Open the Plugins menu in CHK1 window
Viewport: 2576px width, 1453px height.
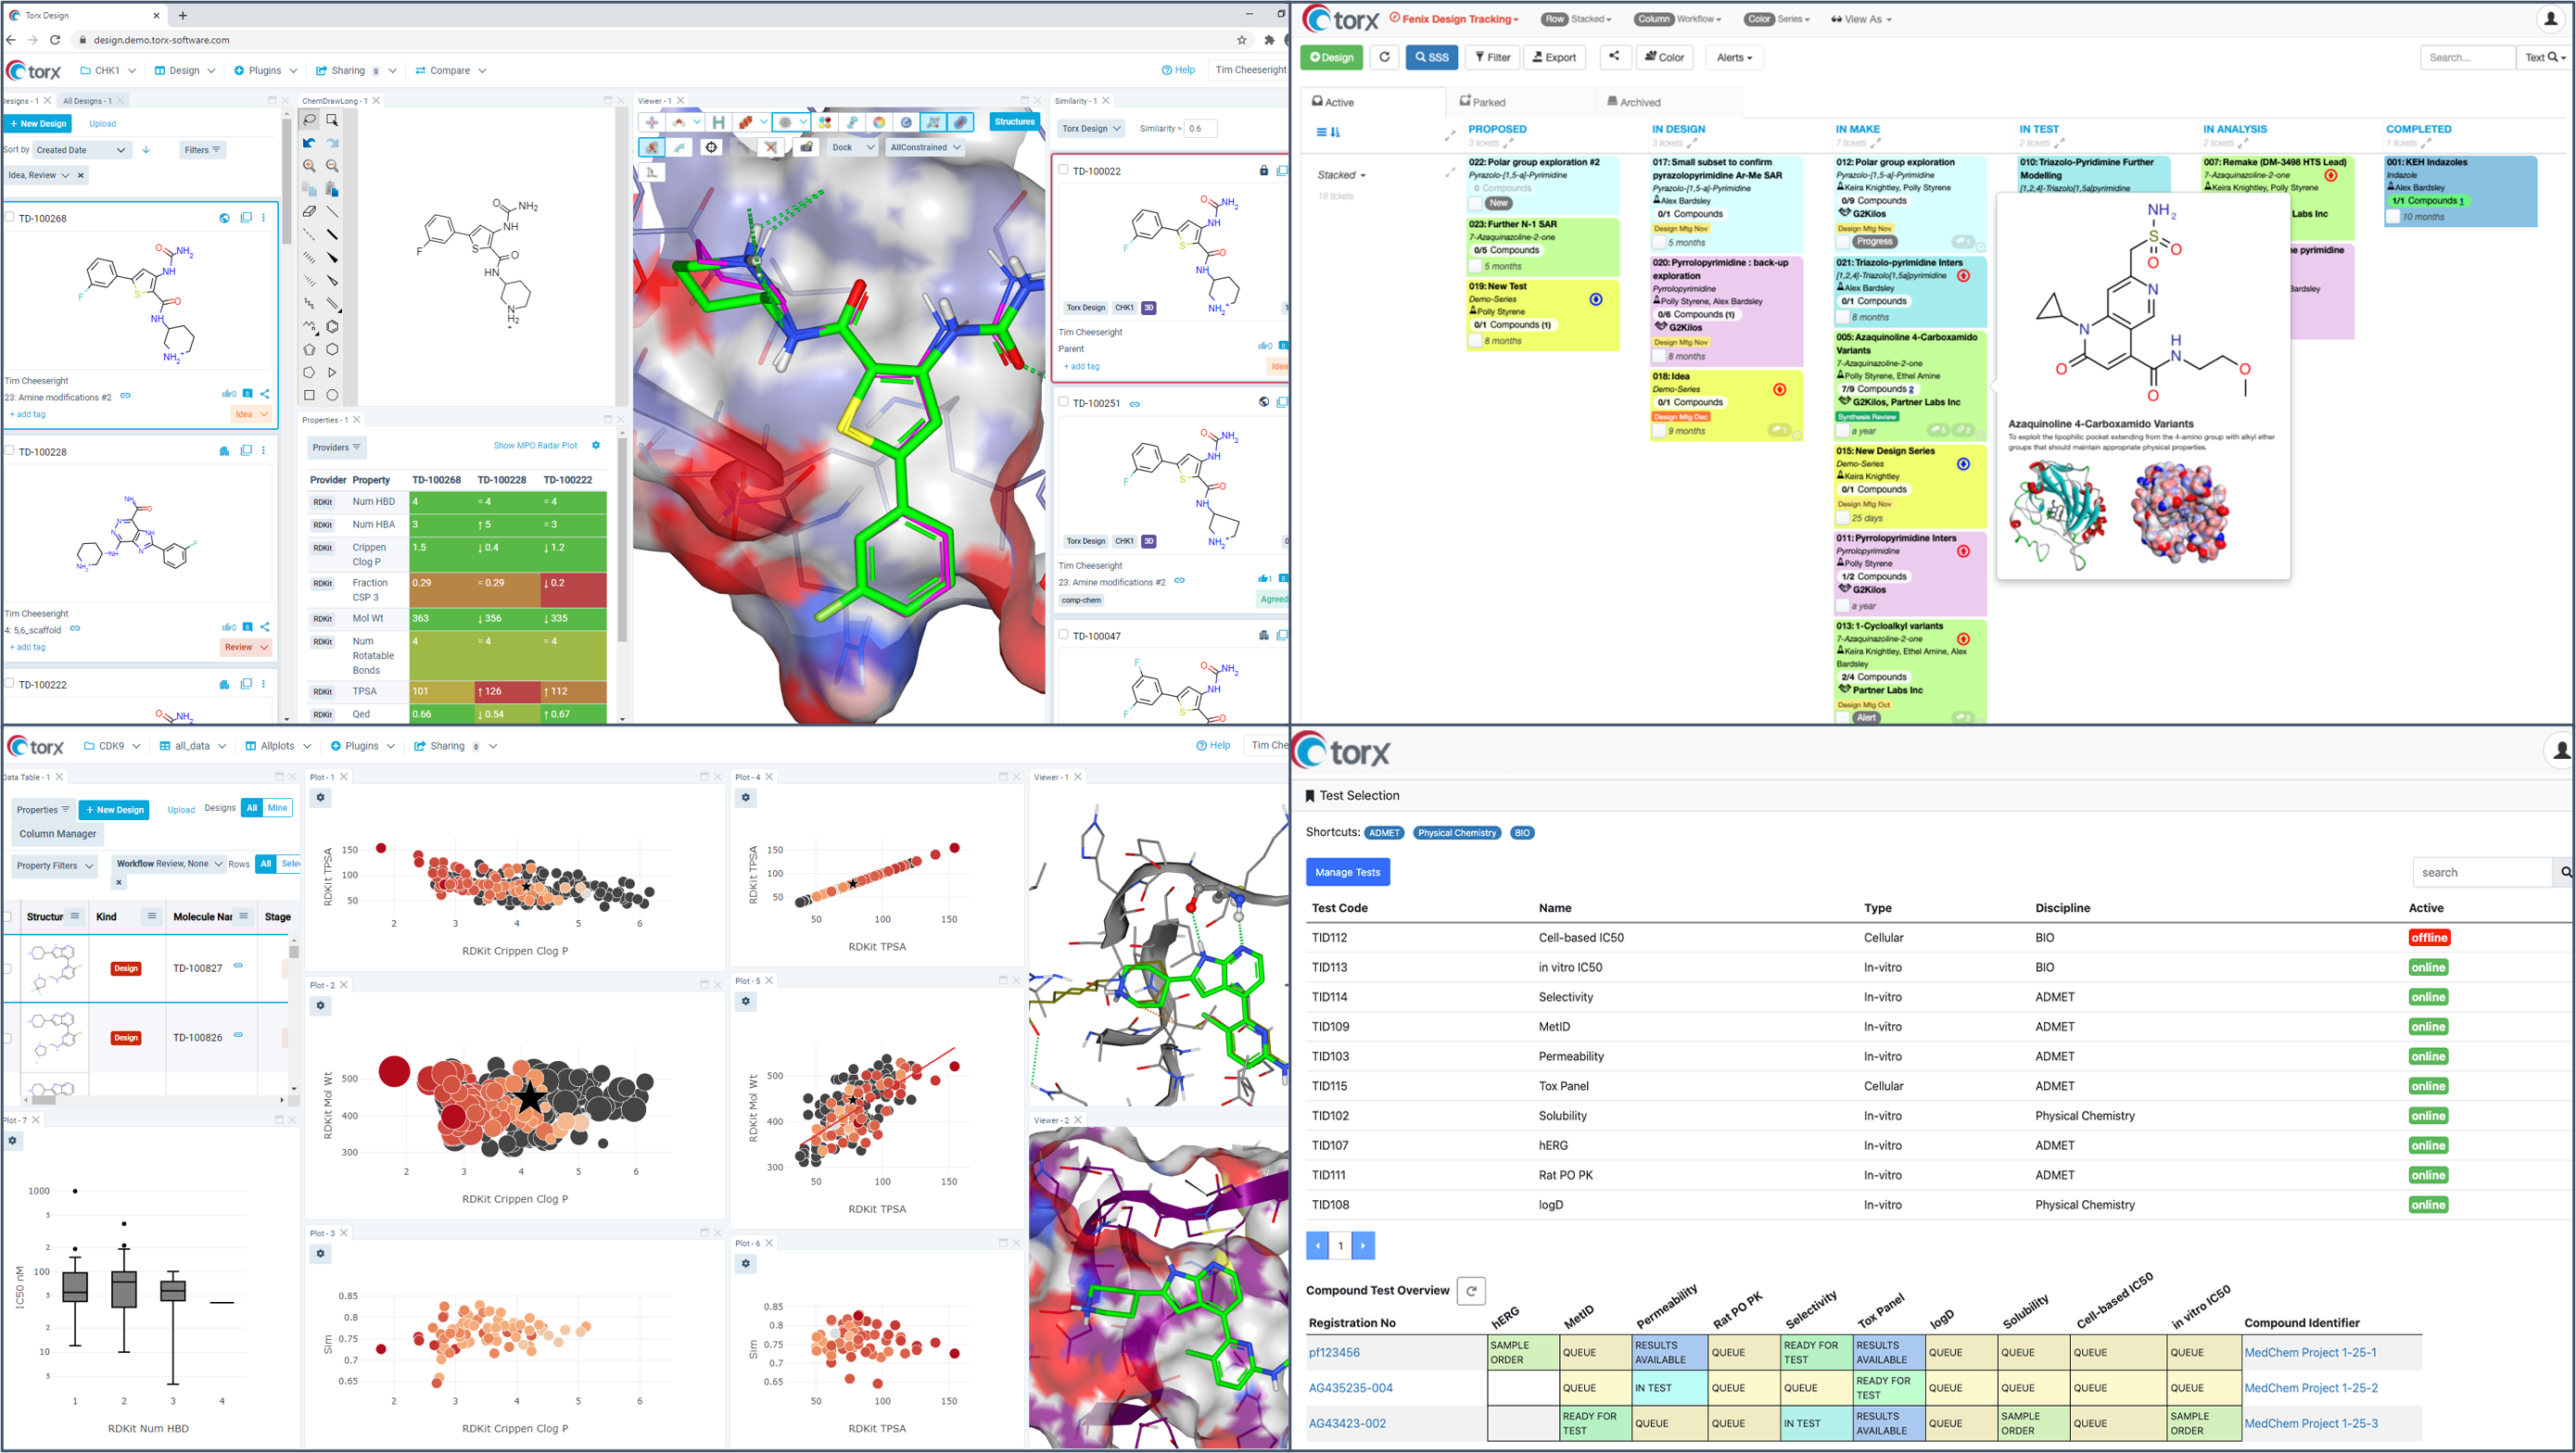pyautogui.click(x=265, y=71)
